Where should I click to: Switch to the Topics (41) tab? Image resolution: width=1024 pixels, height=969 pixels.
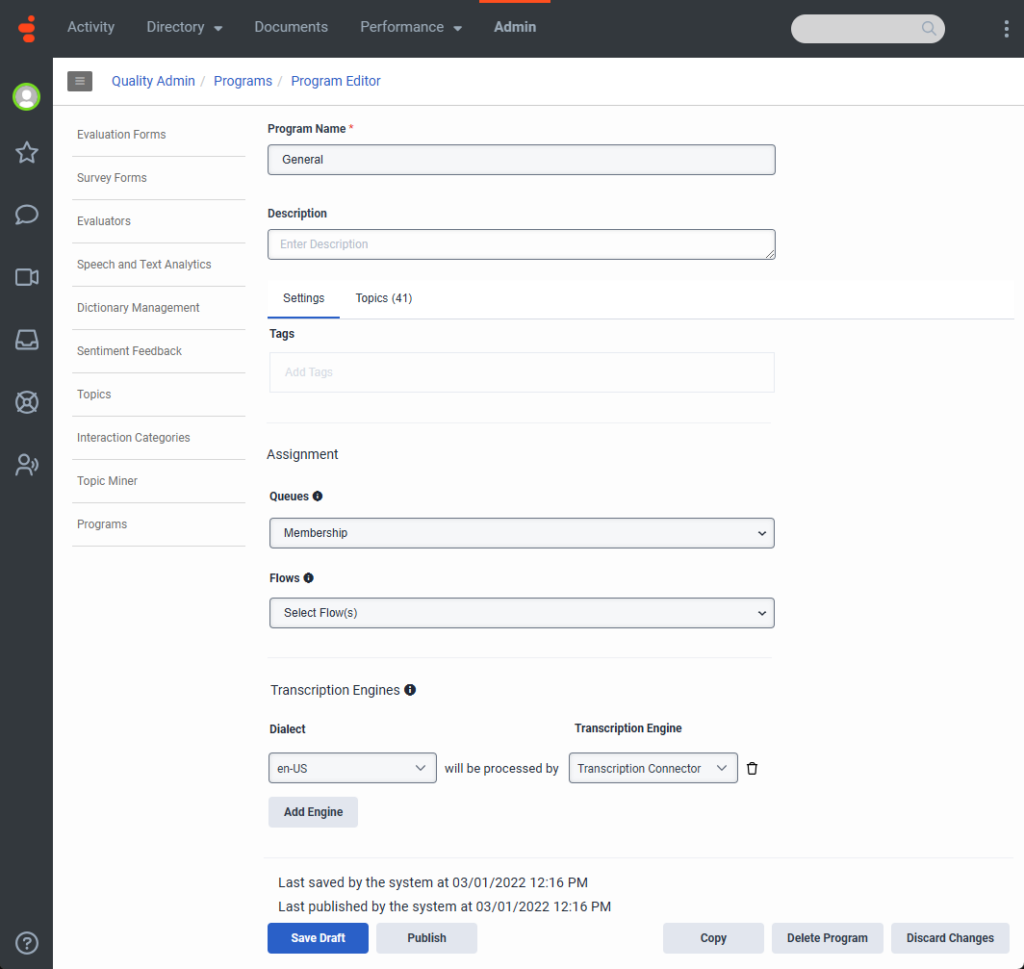pyautogui.click(x=384, y=298)
